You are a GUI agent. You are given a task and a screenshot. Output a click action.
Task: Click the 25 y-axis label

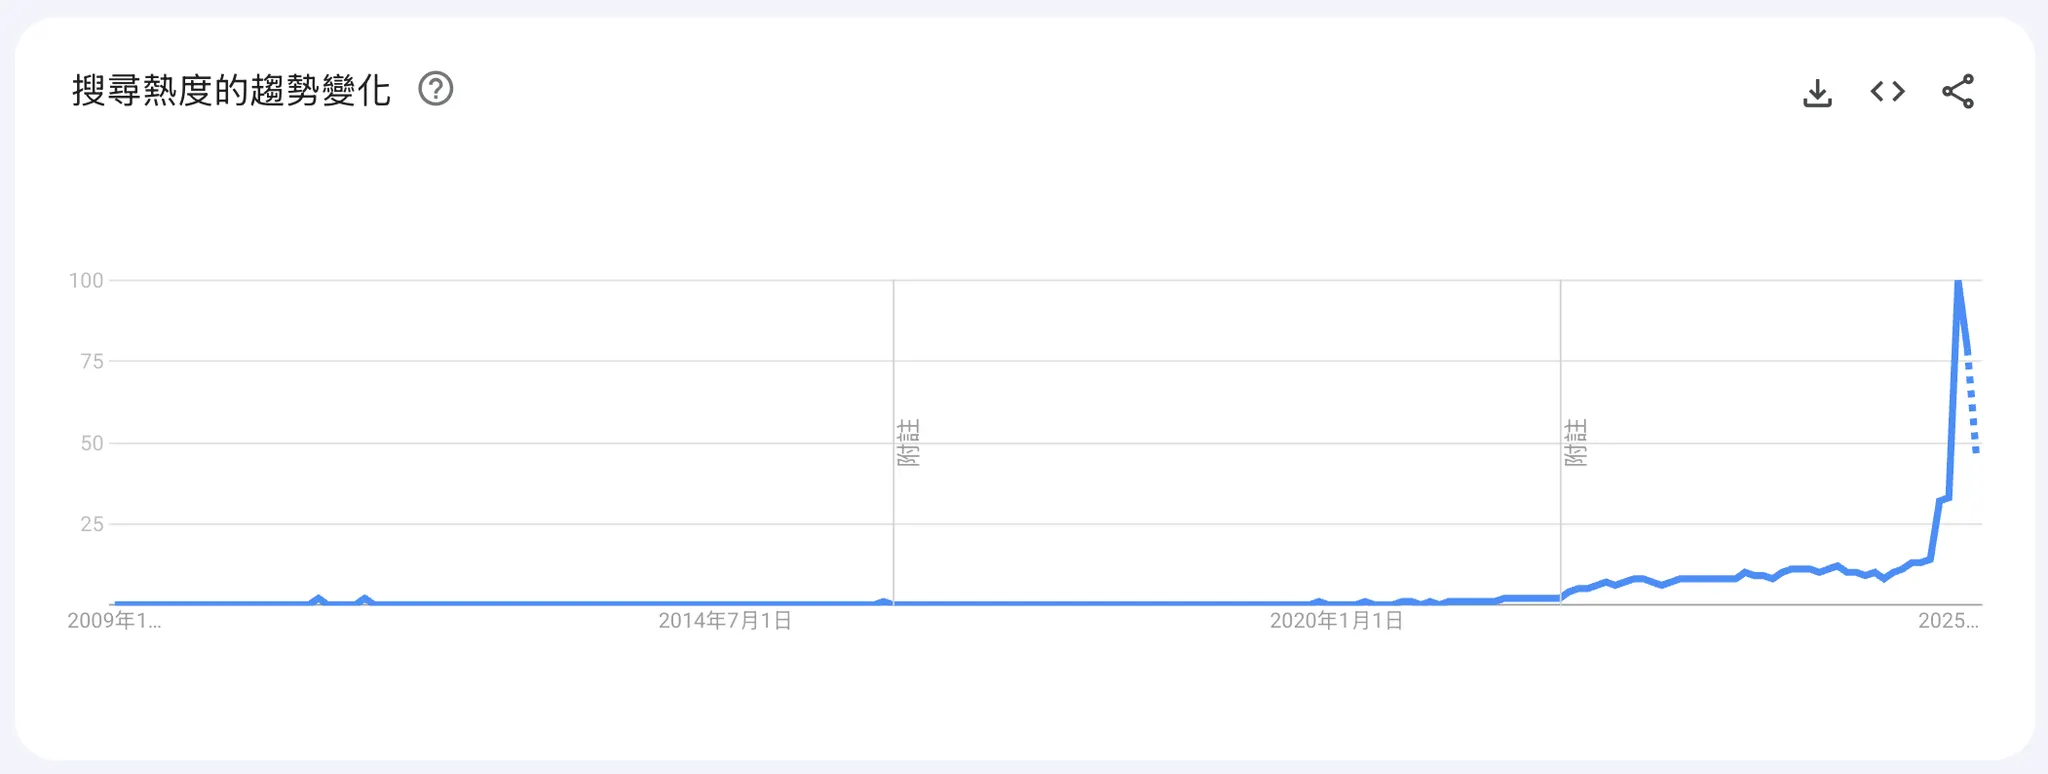91,524
